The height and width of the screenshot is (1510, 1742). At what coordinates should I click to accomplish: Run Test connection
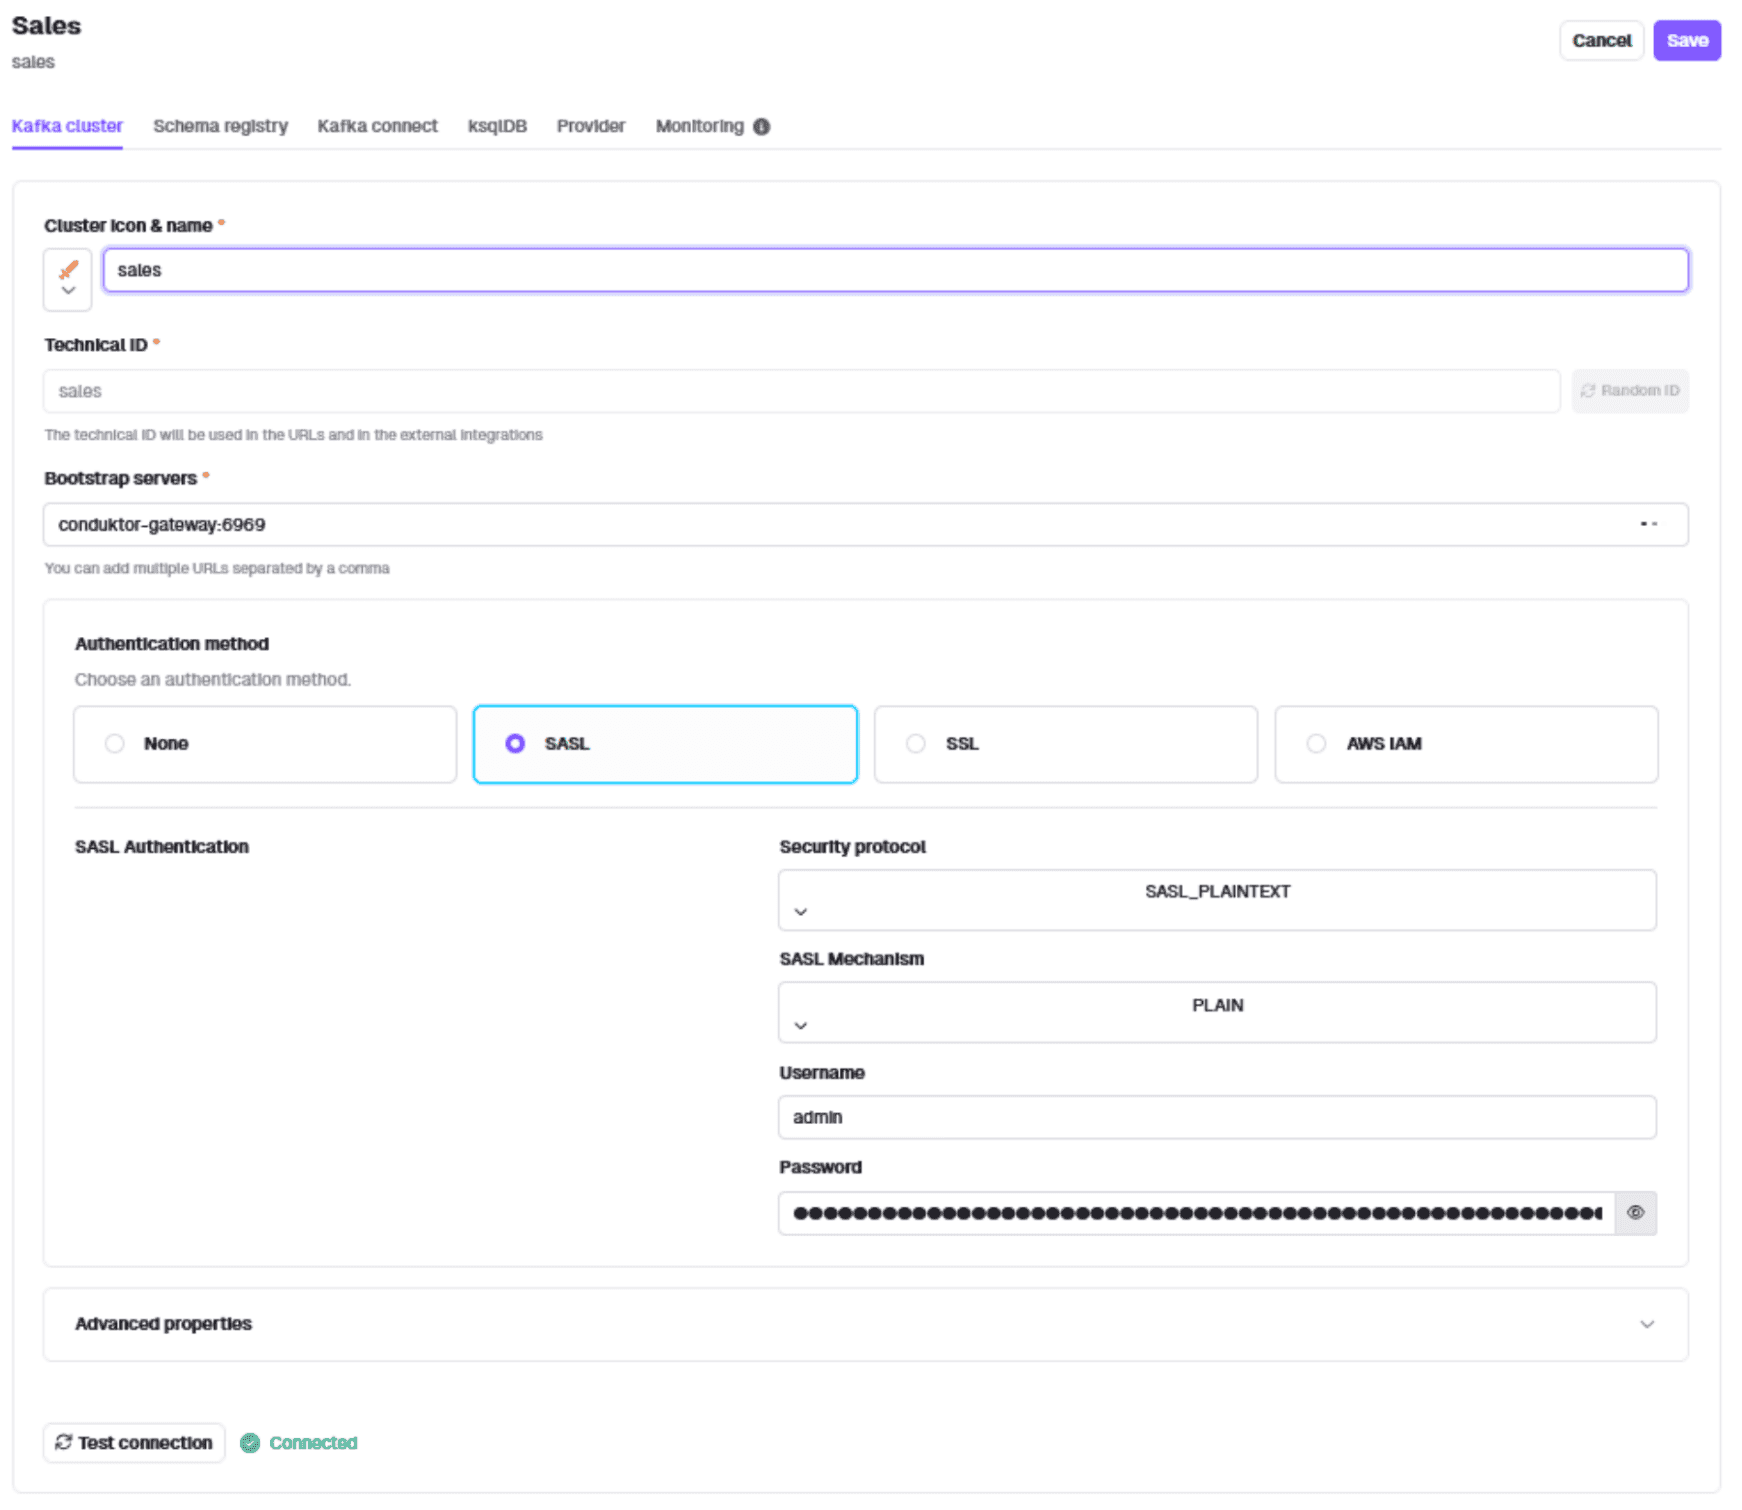(134, 1443)
